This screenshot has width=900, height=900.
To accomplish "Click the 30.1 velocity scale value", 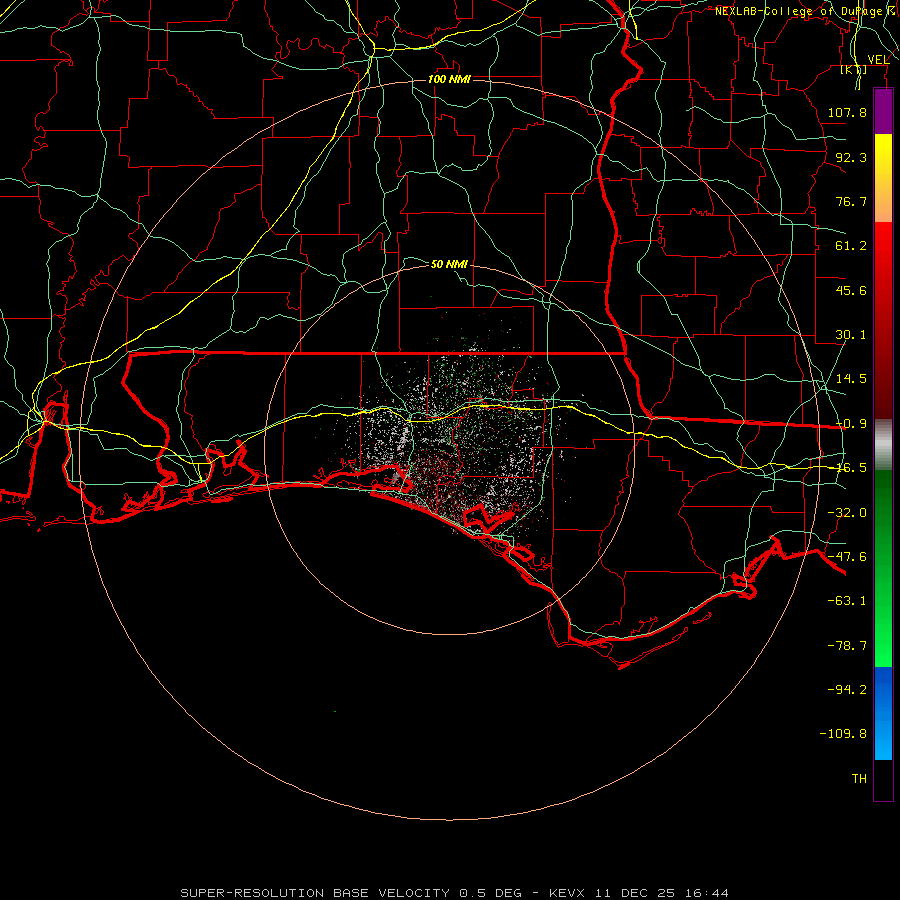I will coord(851,335).
